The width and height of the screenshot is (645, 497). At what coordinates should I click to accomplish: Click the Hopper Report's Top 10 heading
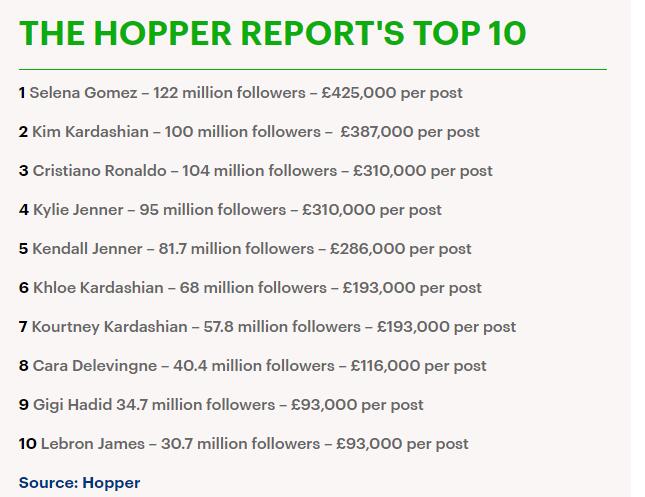coord(272,33)
